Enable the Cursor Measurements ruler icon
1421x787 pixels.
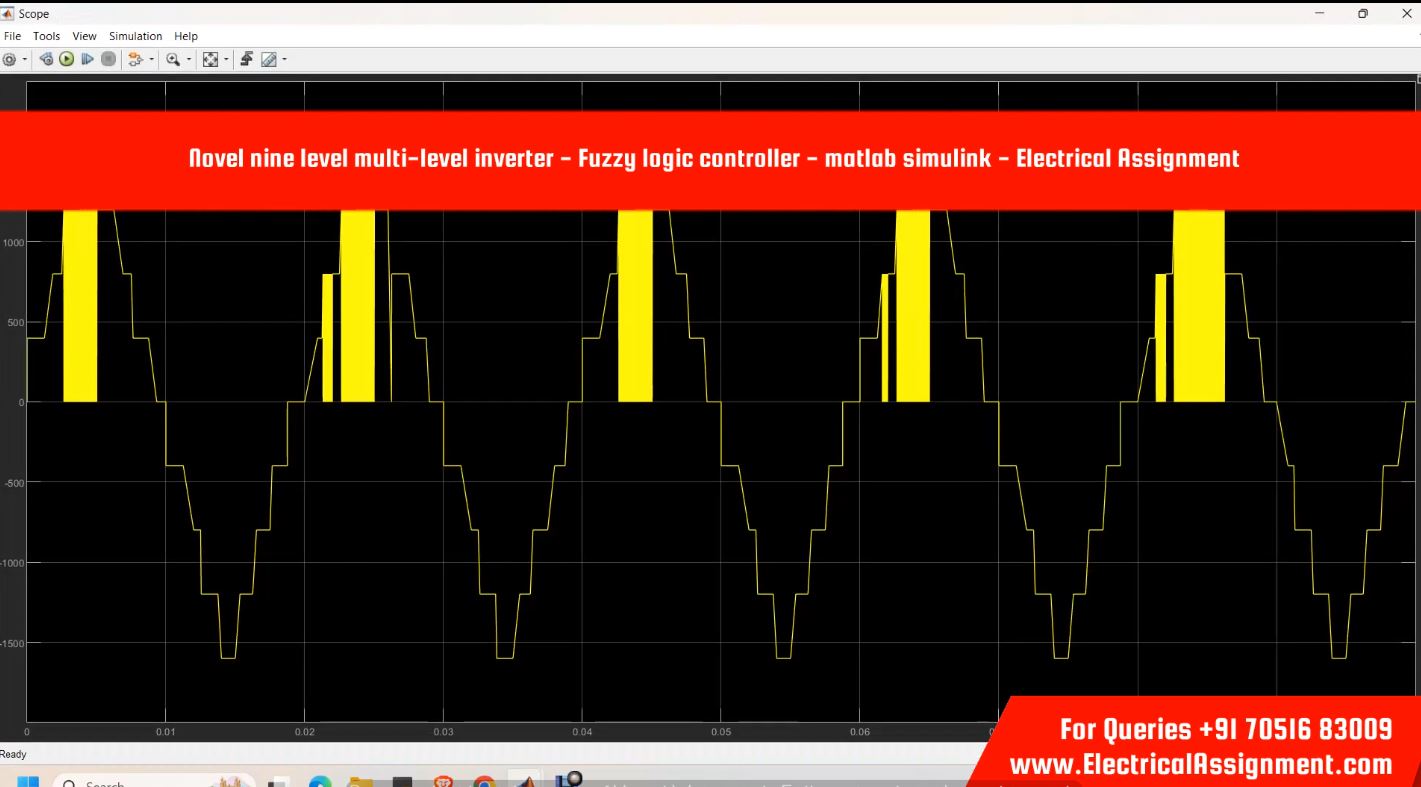click(268, 59)
